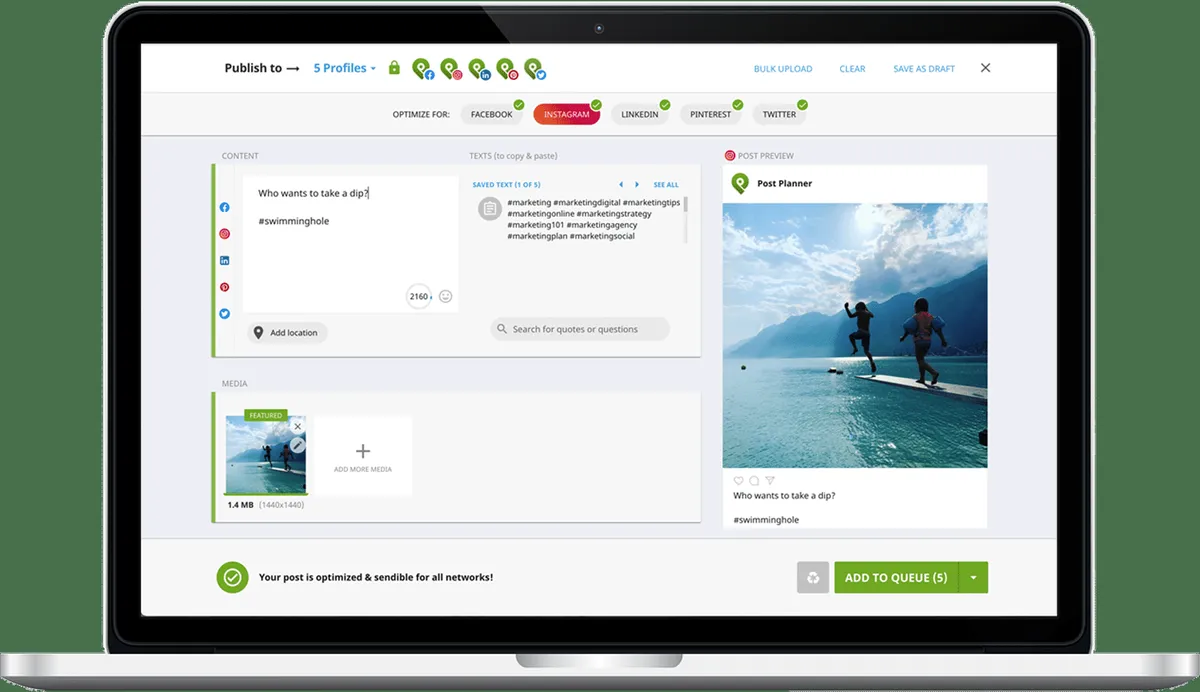The width and height of the screenshot is (1200, 692).
Task: Edit featured image with pencil icon
Action: point(297,446)
